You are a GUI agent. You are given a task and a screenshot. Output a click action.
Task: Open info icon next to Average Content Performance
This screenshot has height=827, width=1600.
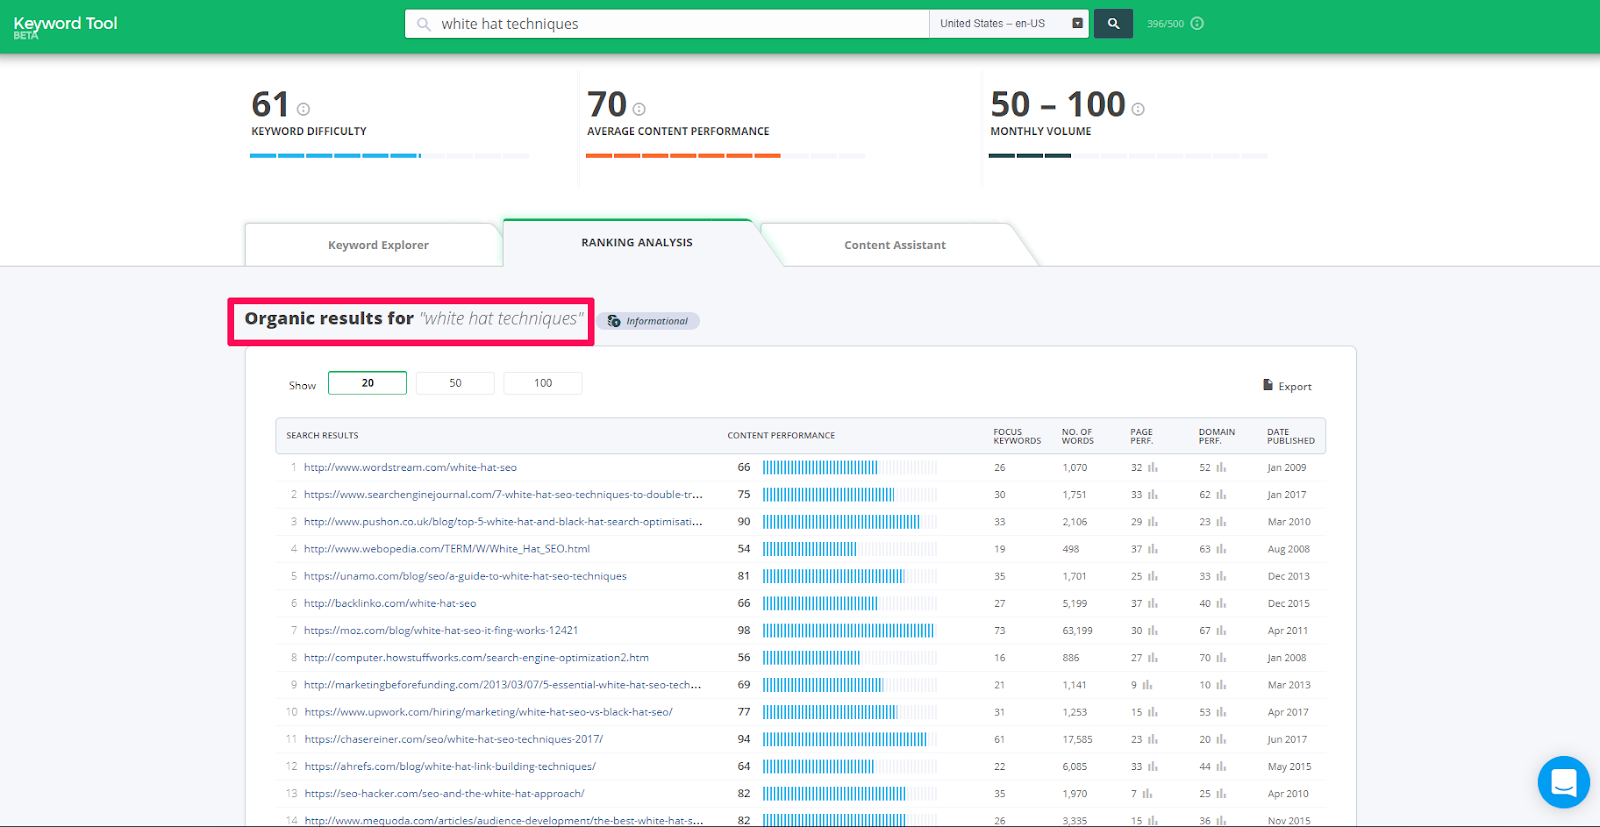coord(639,109)
